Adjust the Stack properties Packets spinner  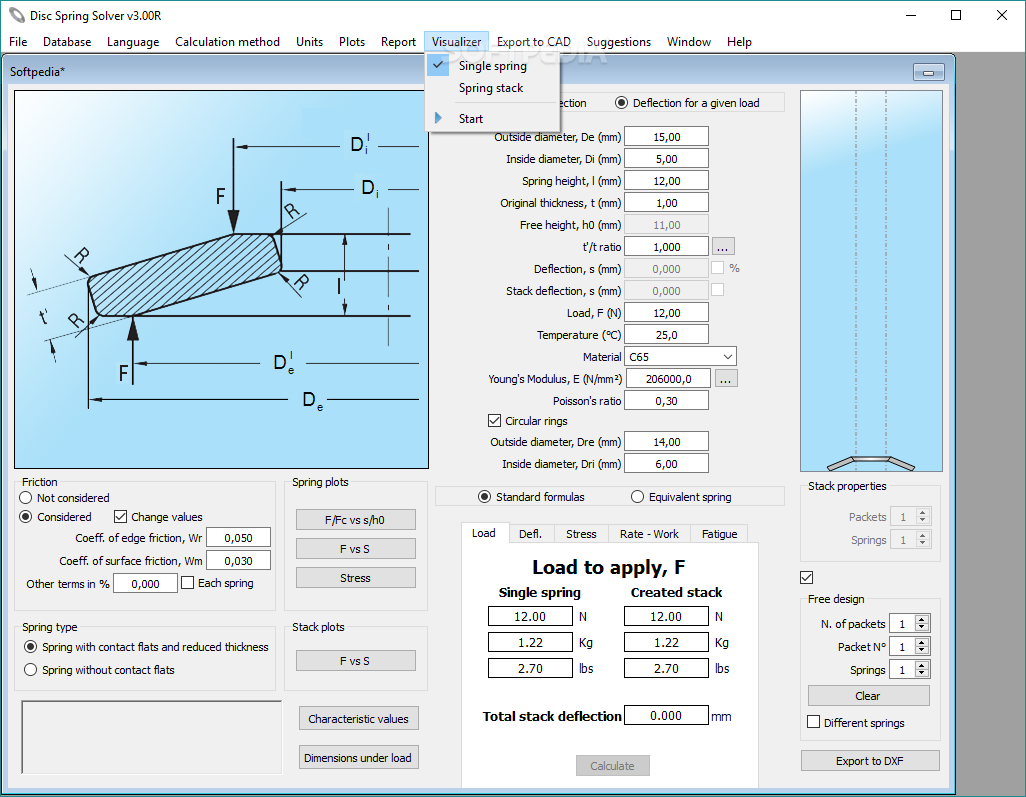coord(923,516)
